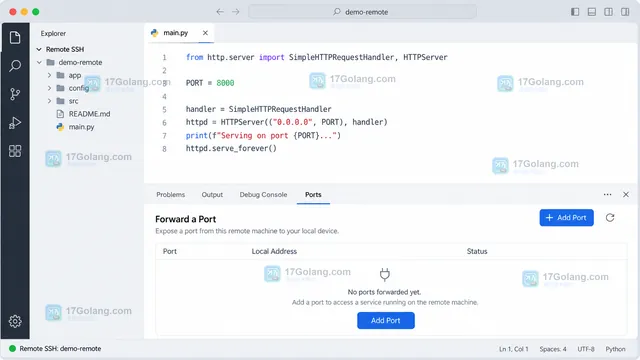Click UTF-8 encoding in the status bar
Screen dimensions: 640x360
[x=586, y=349]
